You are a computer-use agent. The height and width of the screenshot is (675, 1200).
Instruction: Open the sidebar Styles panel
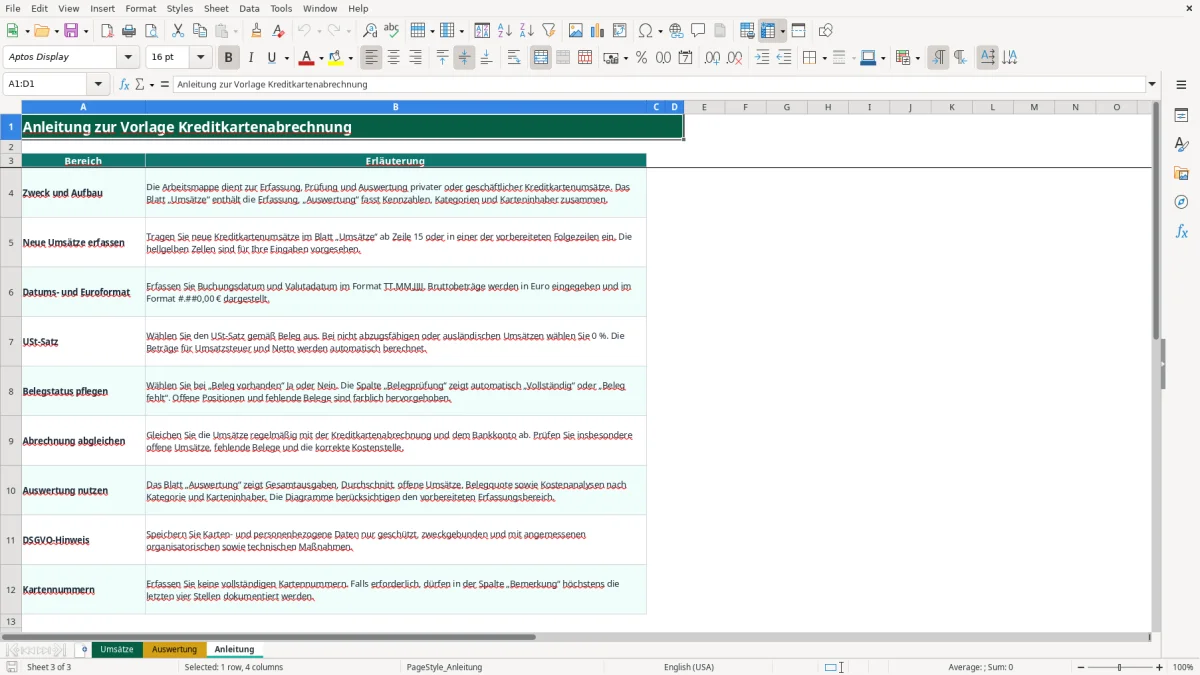click(1181, 144)
